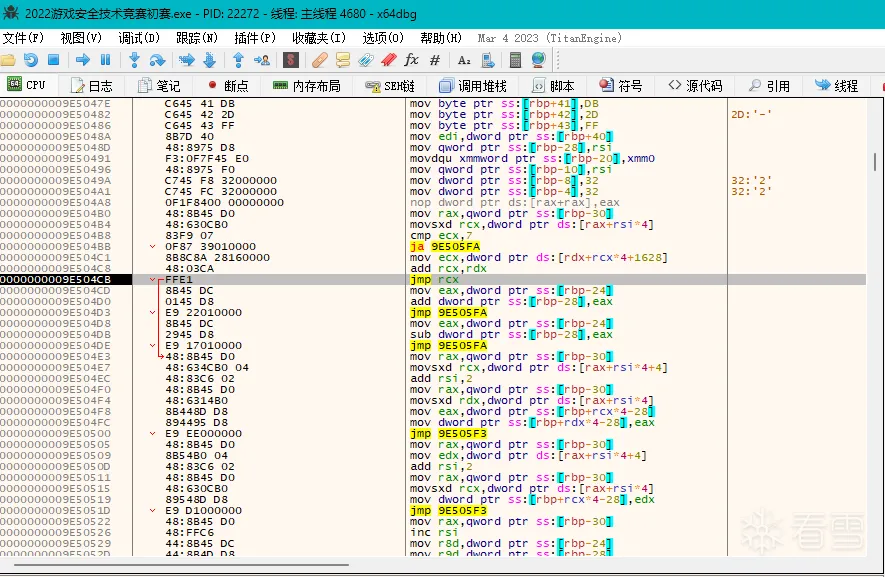885x577 pixels.
Task: Open the Scylla plugin icon
Action: (x=290, y=60)
